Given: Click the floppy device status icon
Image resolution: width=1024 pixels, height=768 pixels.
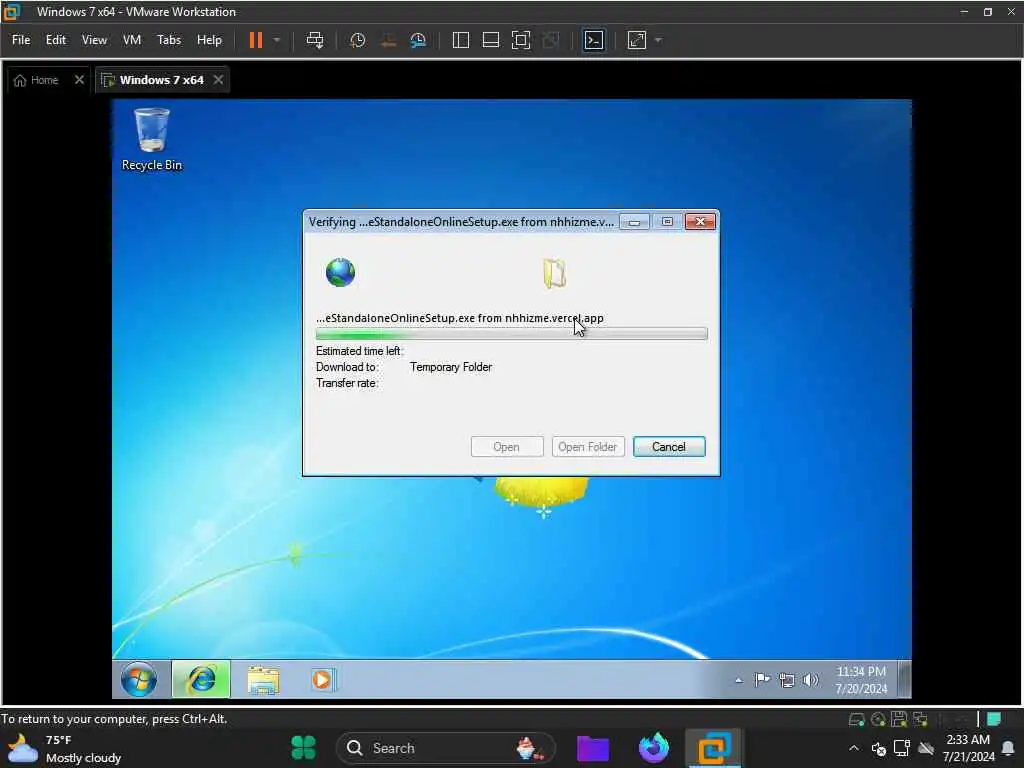Looking at the screenshot, I should point(899,720).
